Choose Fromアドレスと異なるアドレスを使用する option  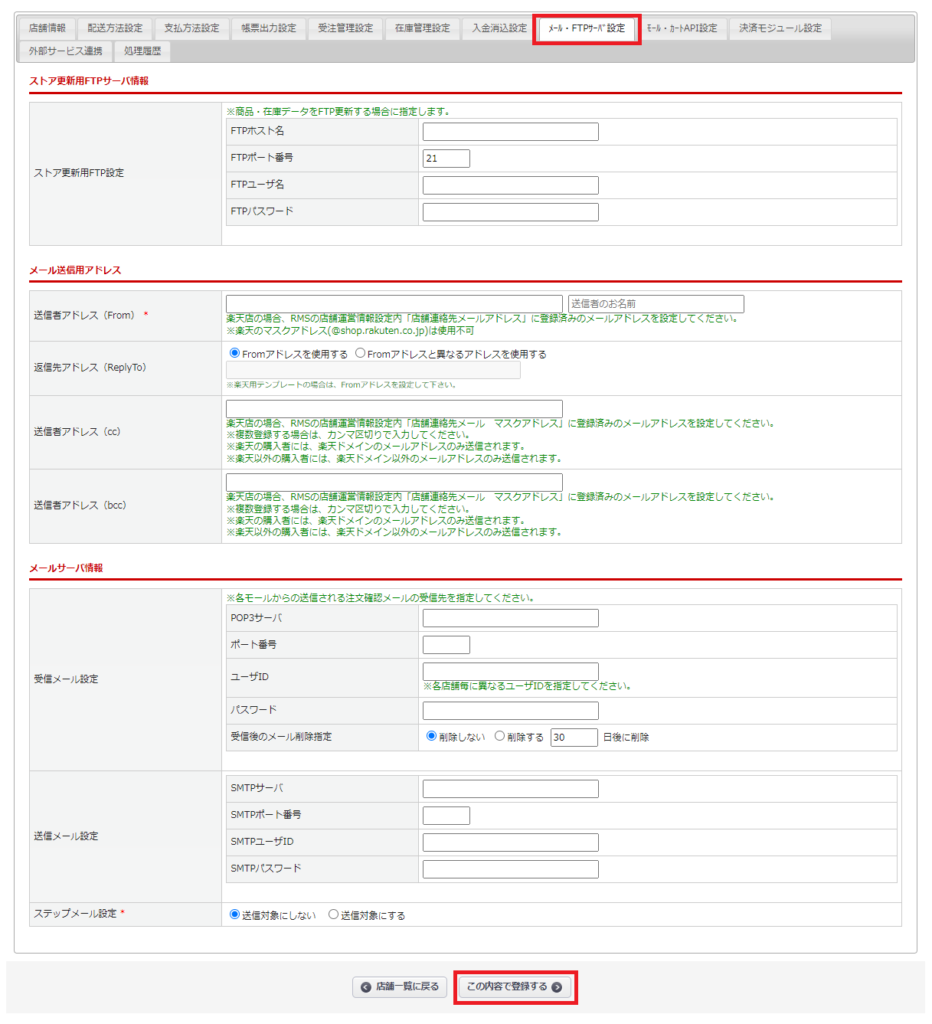click(x=361, y=353)
